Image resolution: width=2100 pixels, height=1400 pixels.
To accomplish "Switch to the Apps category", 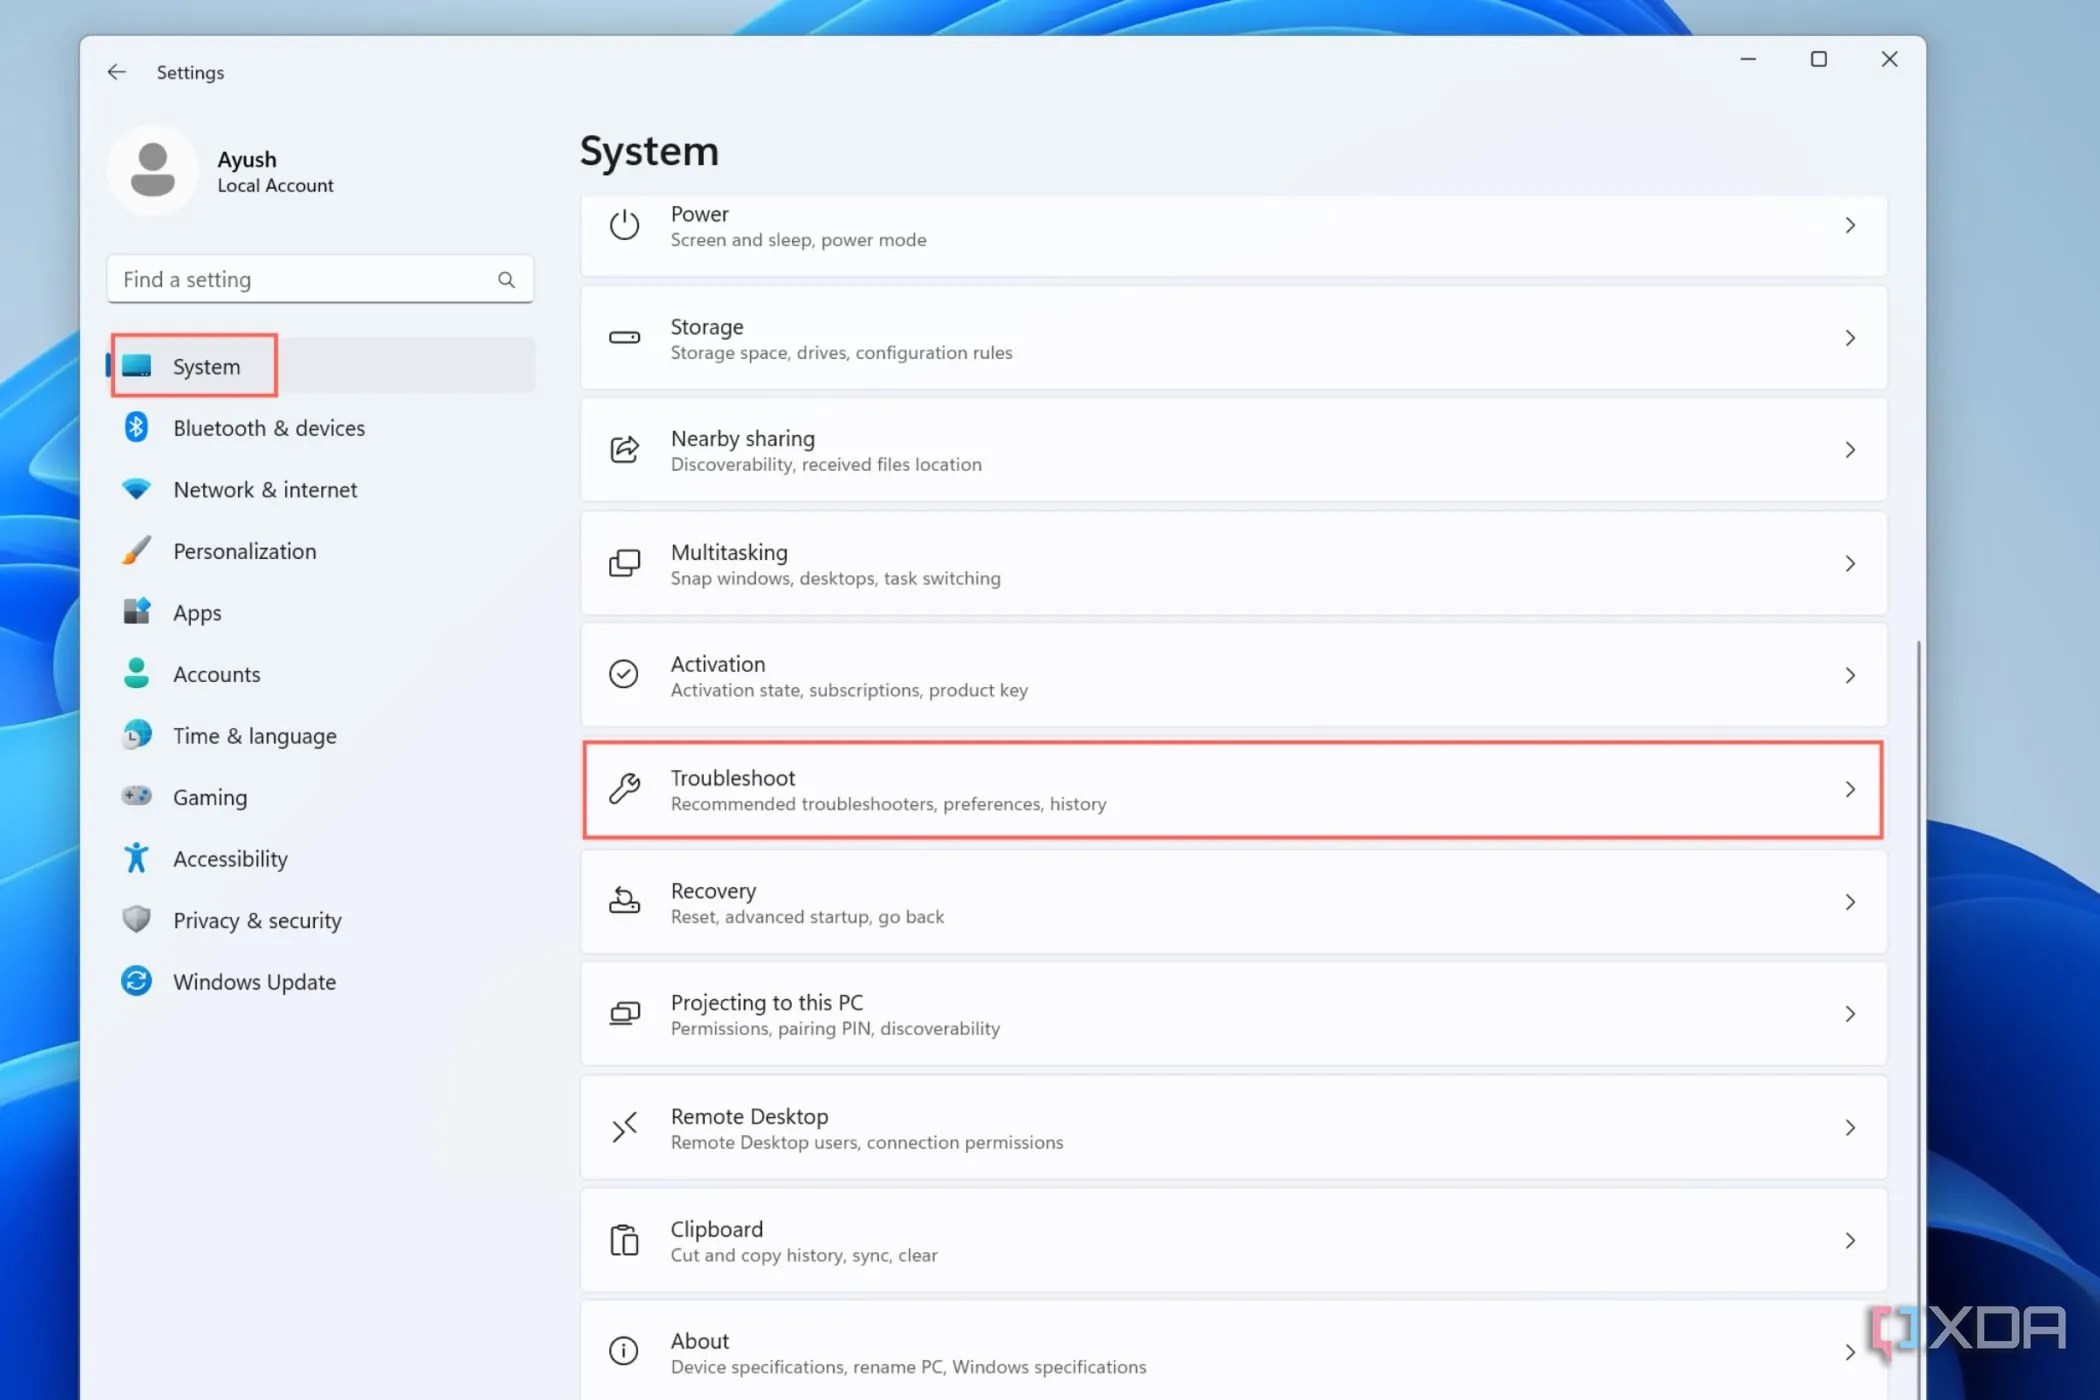I will (x=321, y=612).
